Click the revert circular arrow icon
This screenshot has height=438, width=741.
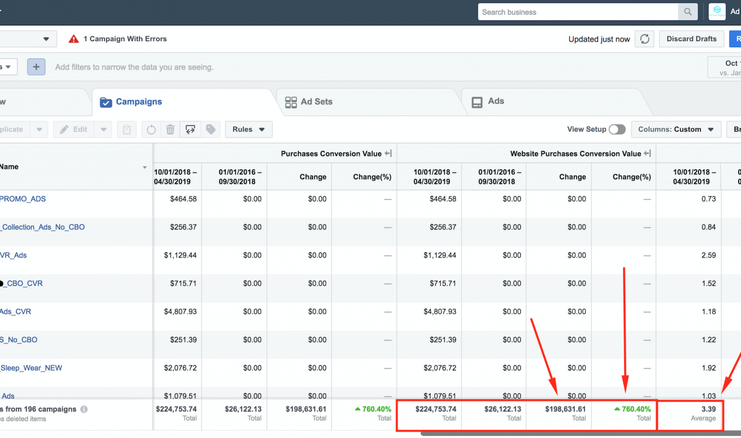(151, 129)
